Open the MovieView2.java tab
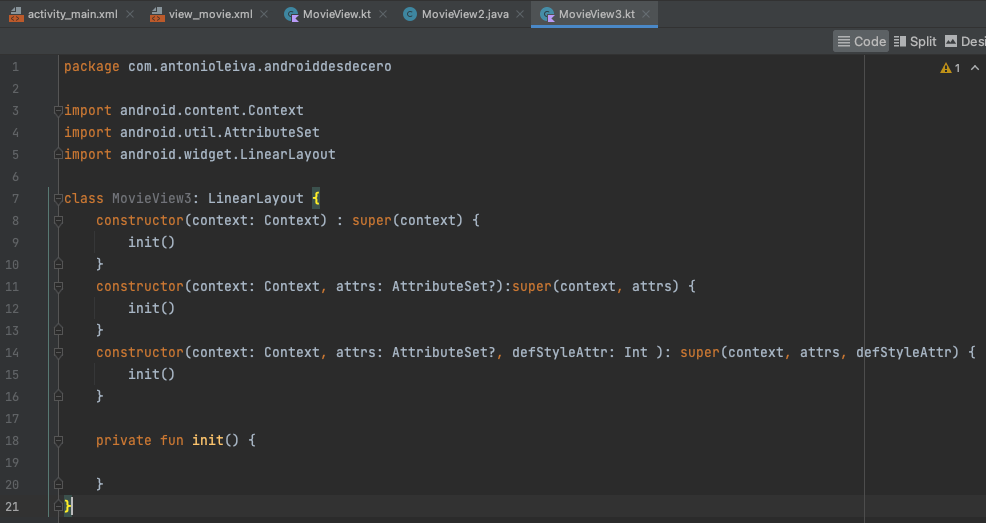The width and height of the screenshot is (986, 523). 465,14
